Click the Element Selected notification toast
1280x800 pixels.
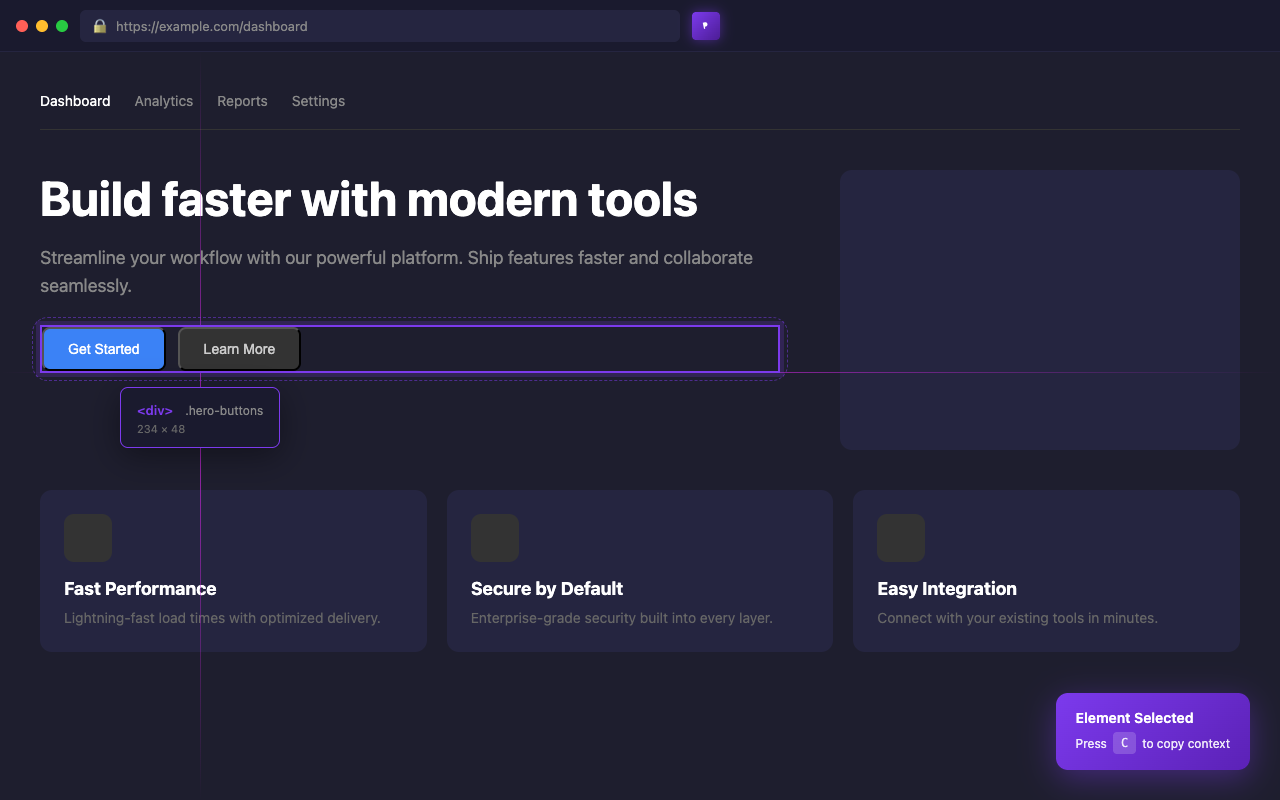point(1153,732)
